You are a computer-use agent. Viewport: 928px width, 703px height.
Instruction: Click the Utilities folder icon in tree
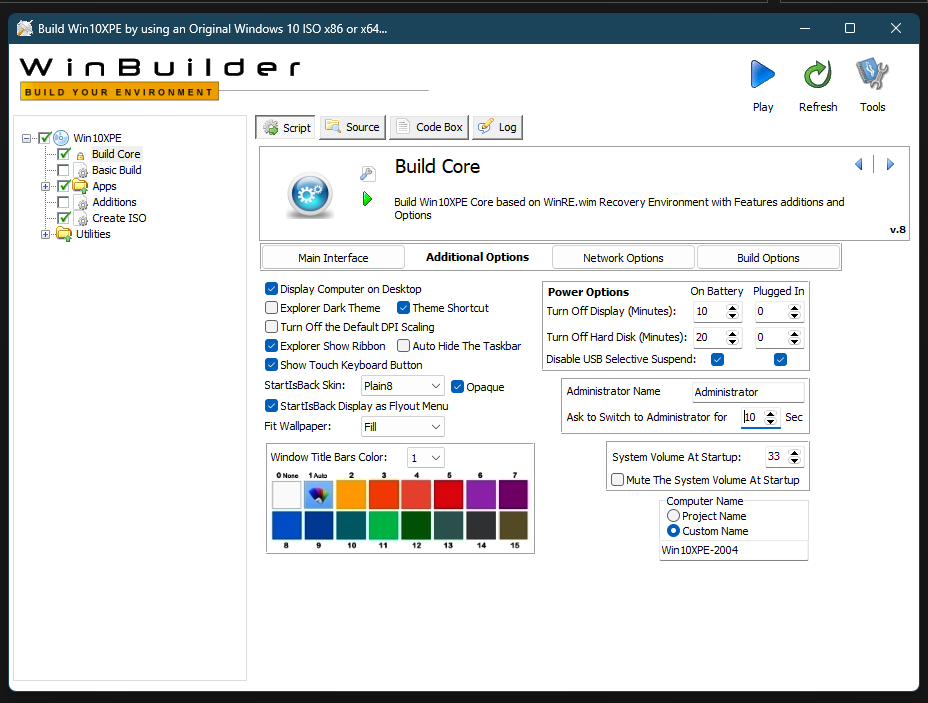[x=64, y=234]
